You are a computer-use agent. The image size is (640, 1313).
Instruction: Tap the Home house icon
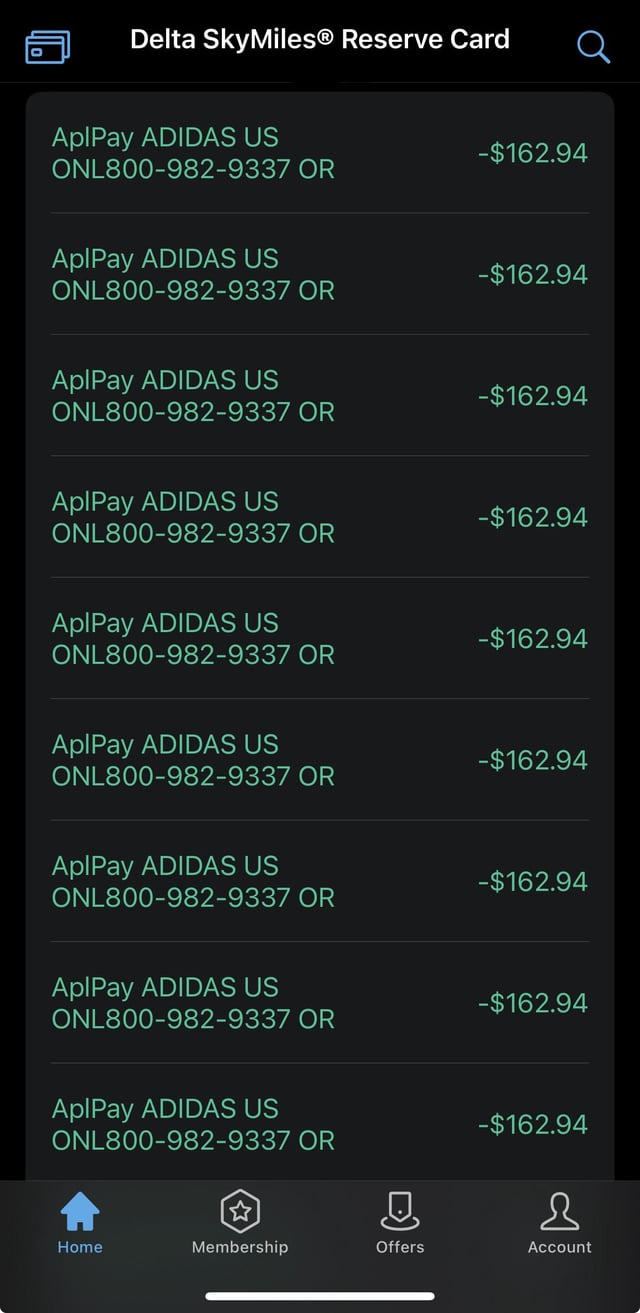(80, 1212)
